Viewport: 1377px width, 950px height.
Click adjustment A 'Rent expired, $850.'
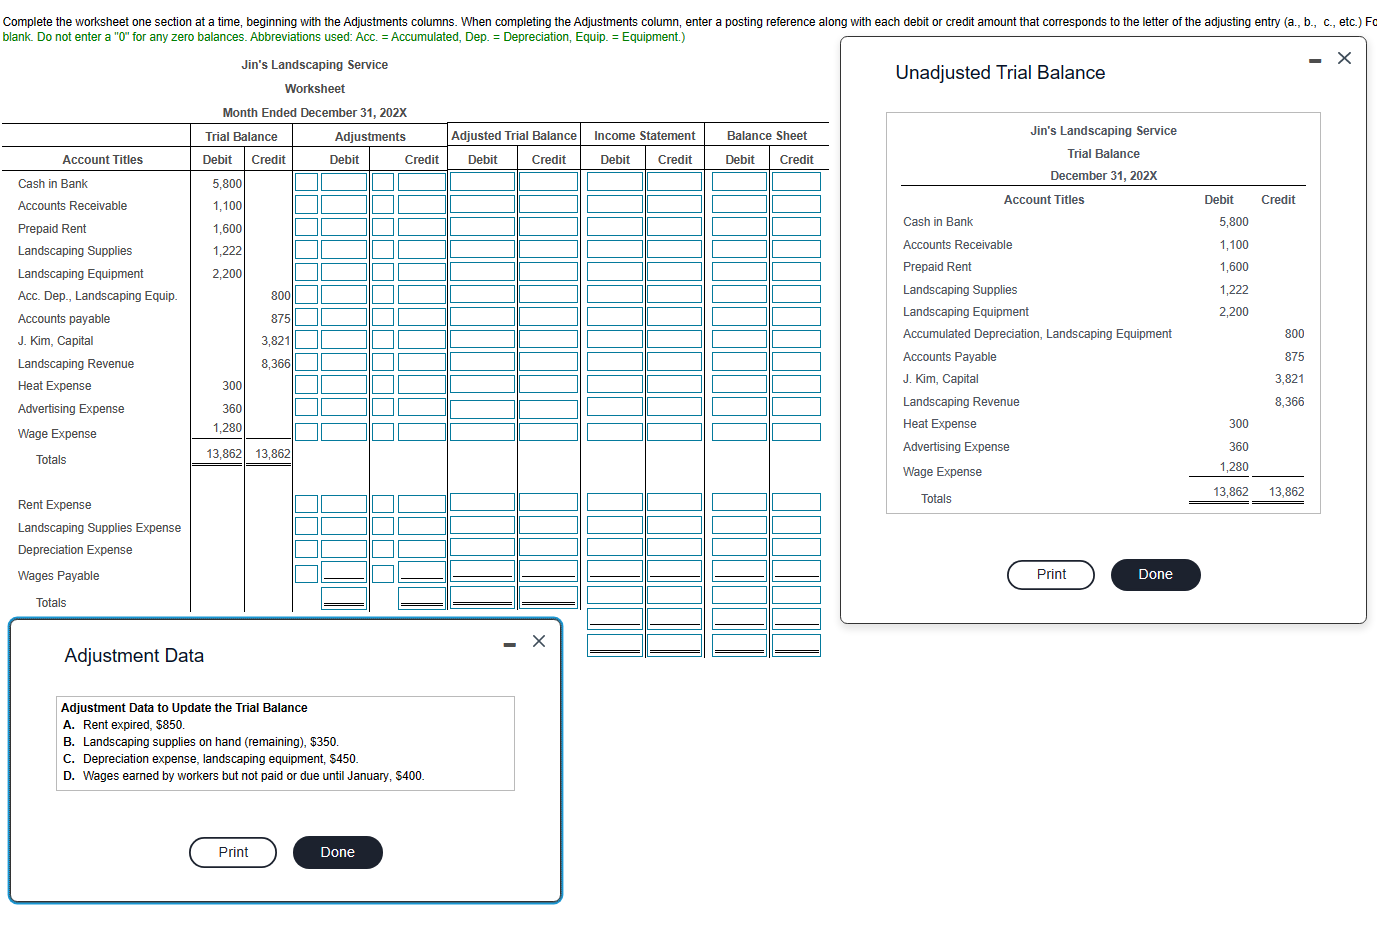click(x=133, y=725)
